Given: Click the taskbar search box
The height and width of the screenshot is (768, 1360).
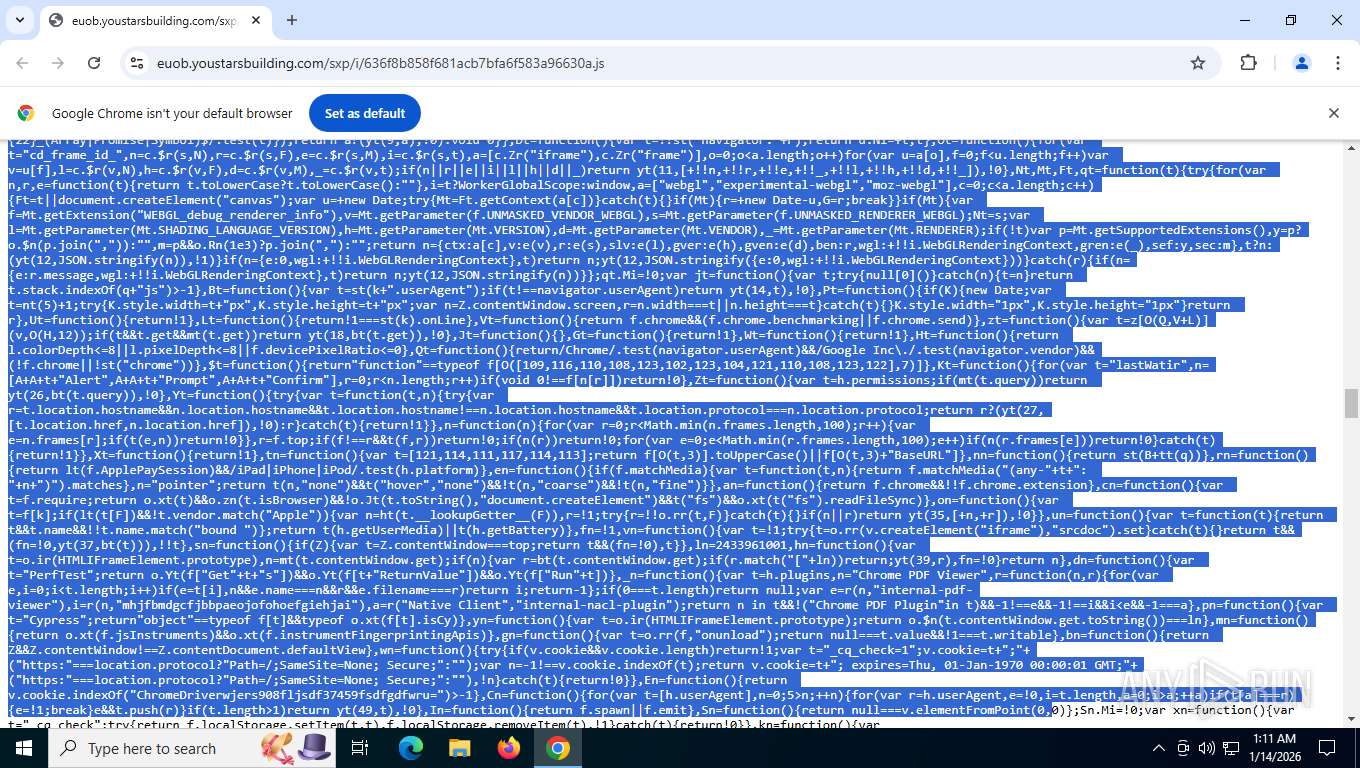Looking at the screenshot, I should [190, 748].
